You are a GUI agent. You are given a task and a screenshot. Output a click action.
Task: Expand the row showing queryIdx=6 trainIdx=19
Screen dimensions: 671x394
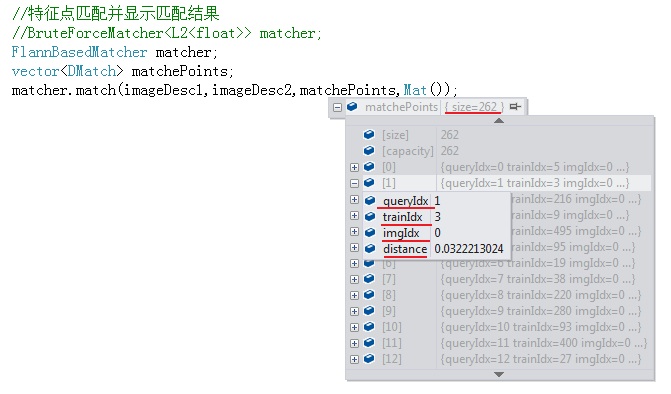click(x=354, y=263)
